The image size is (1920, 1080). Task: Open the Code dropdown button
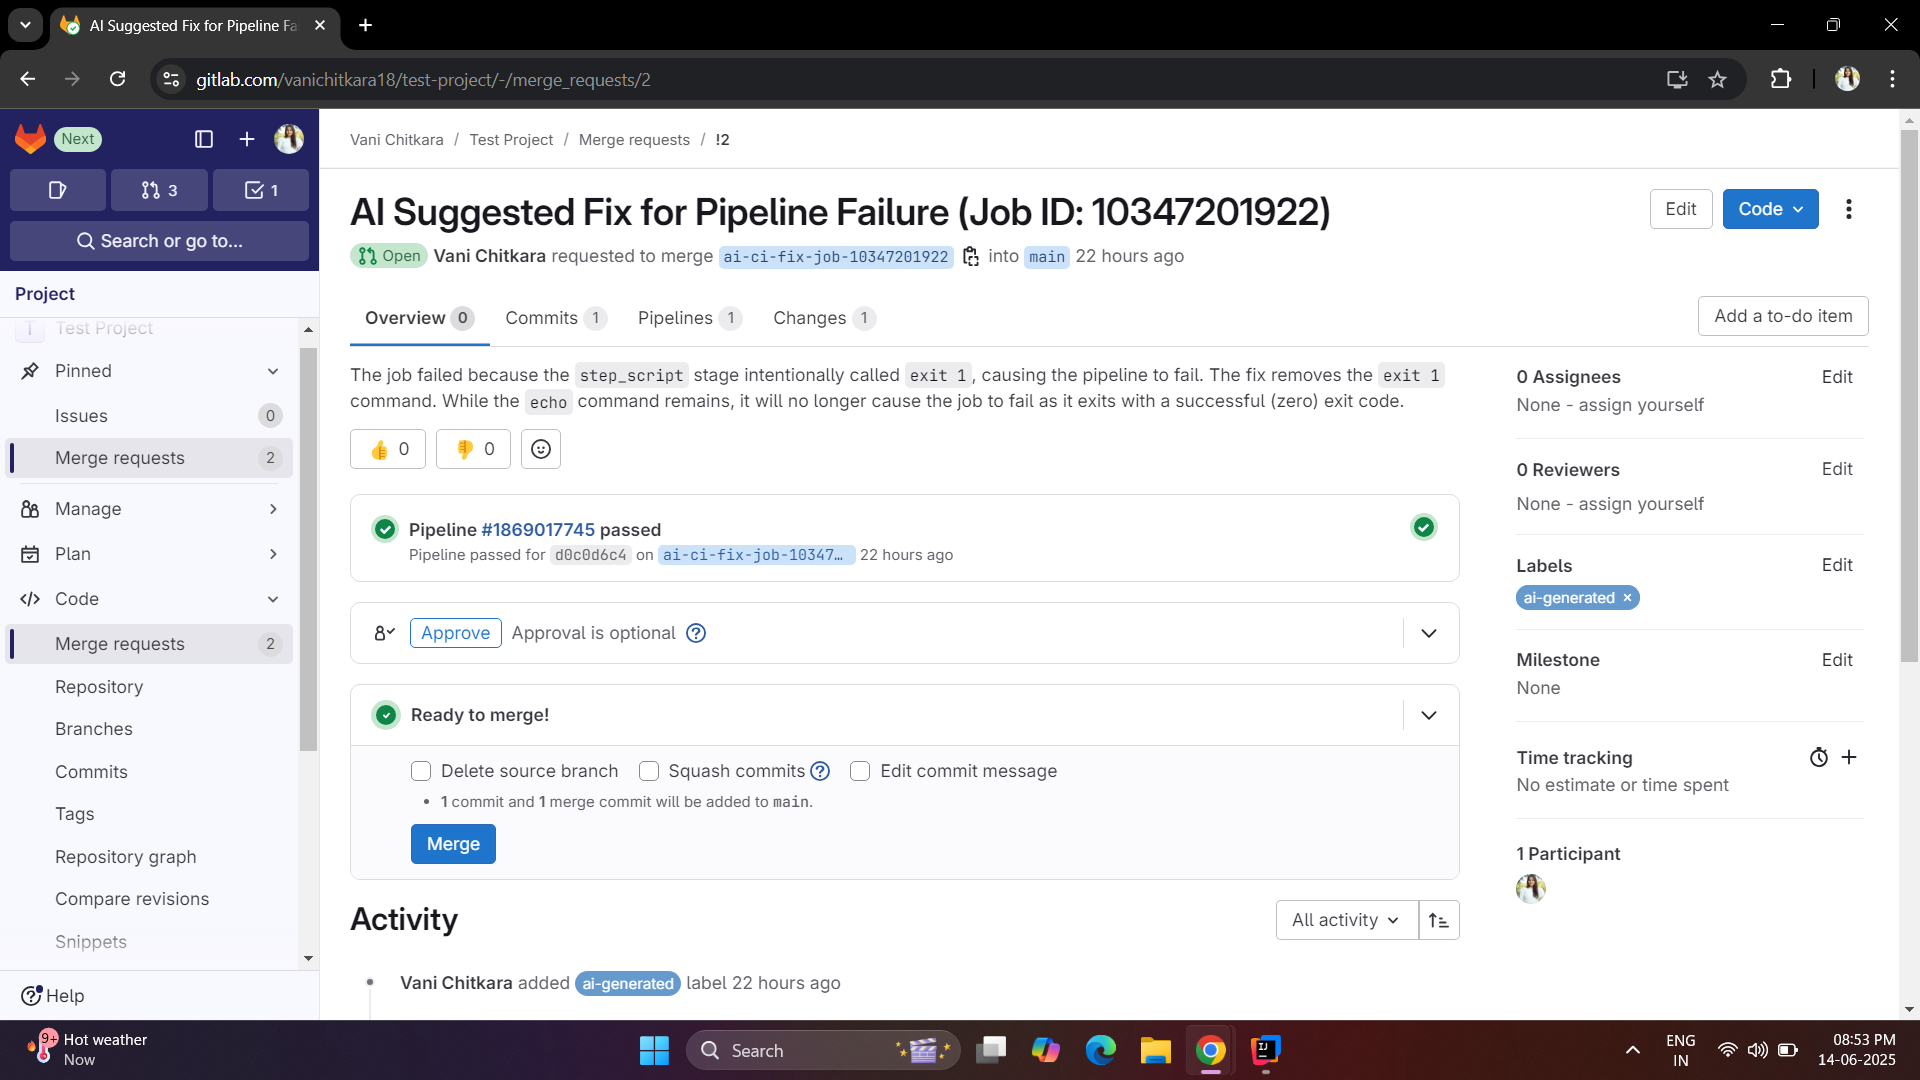click(x=1770, y=209)
